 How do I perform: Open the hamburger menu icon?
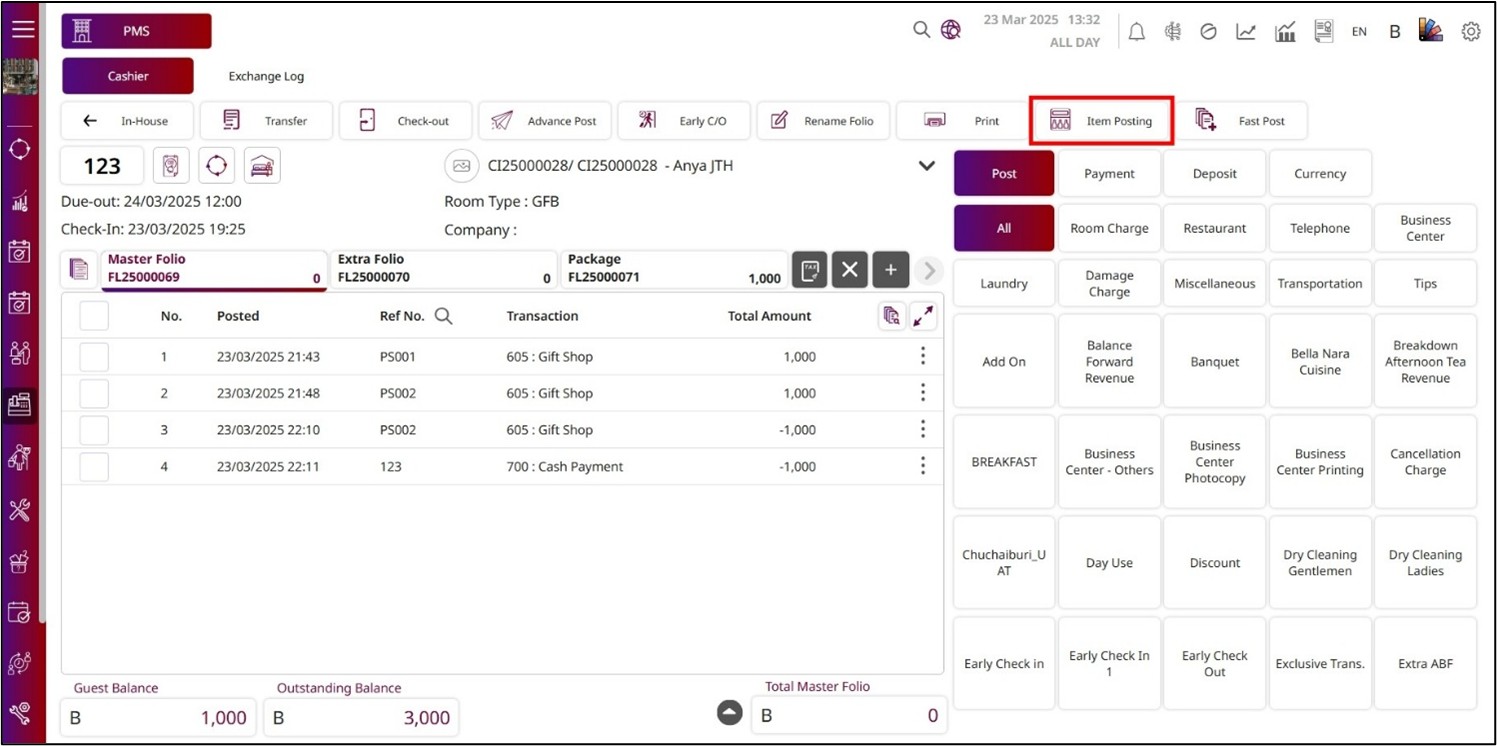coord(22,29)
